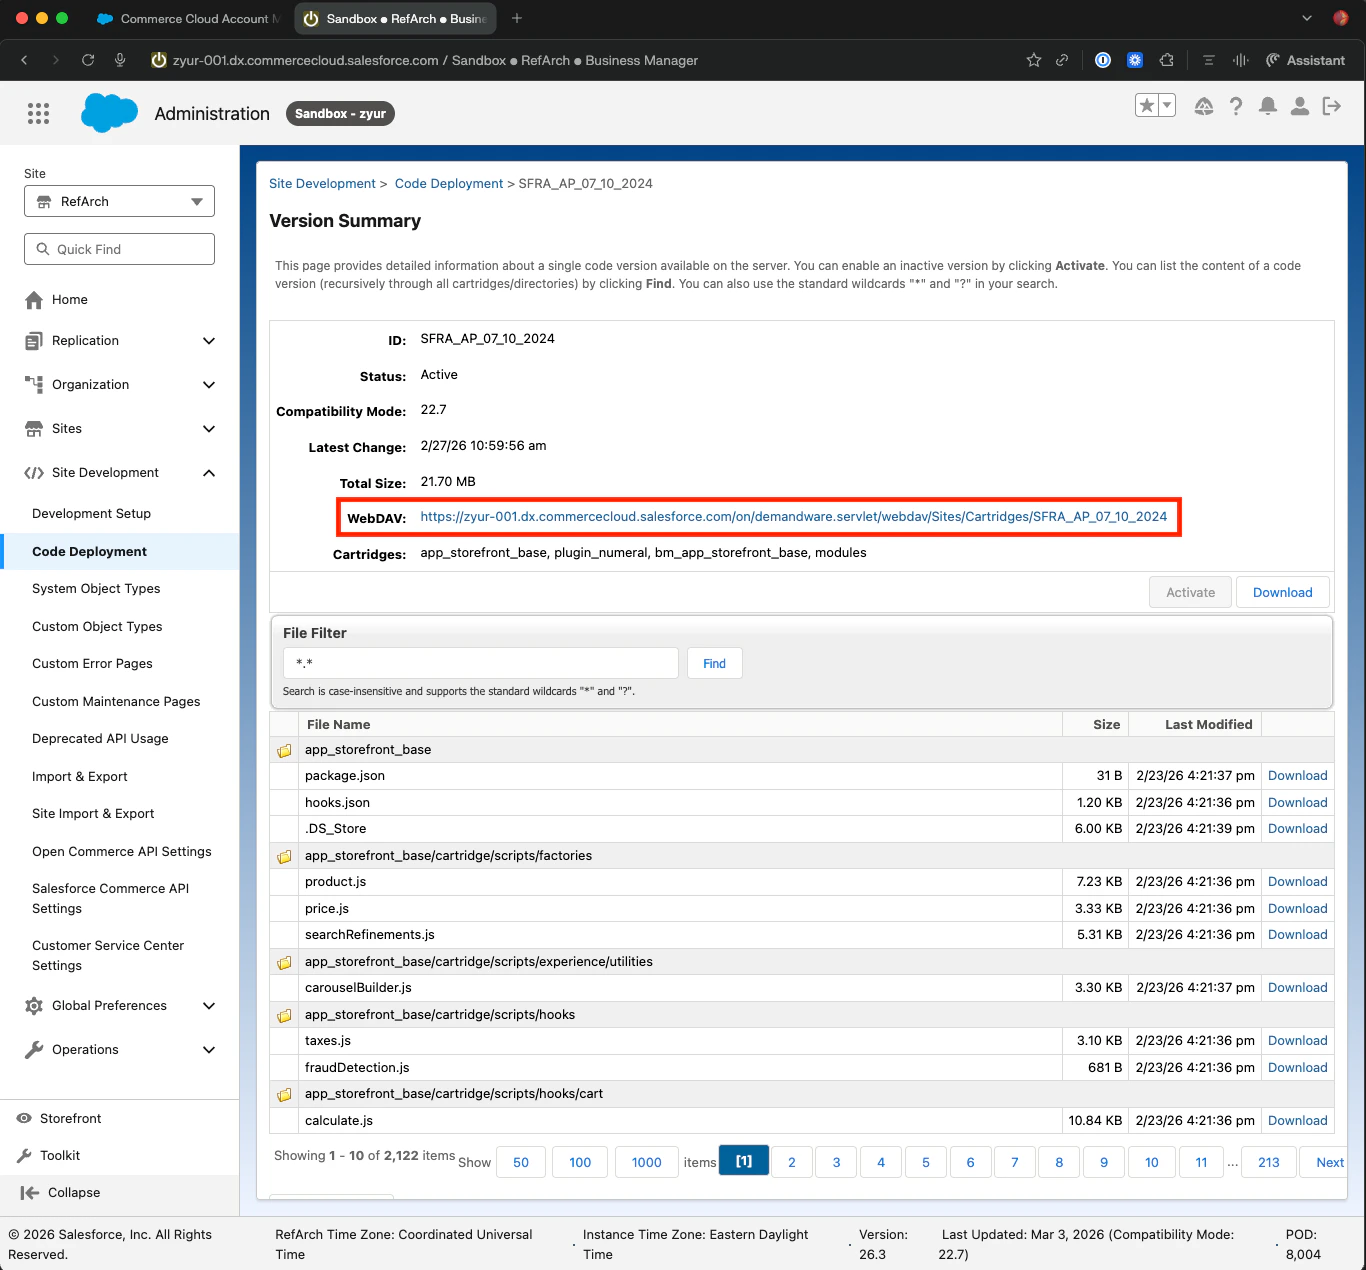Expand the Organization menu
1366x1270 pixels.
209,385
